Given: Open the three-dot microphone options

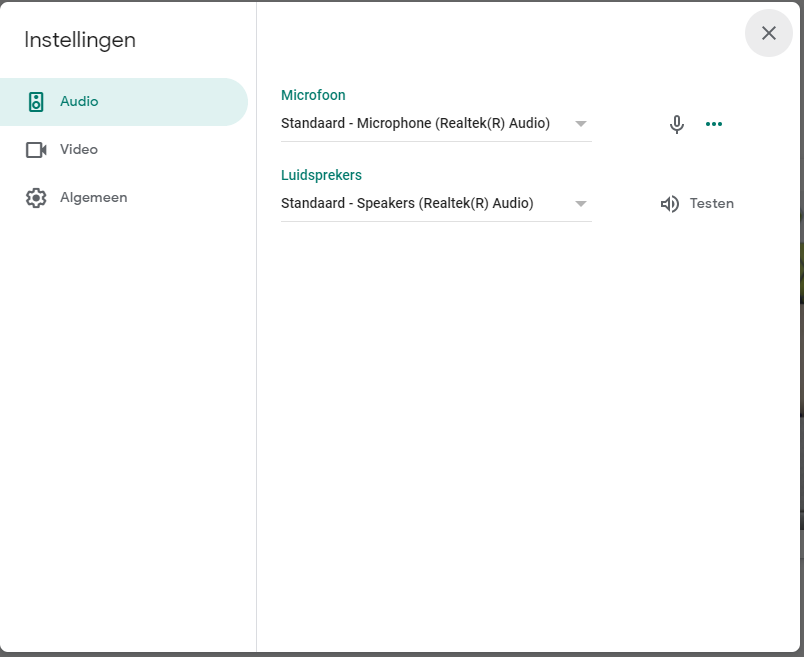Looking at the screenshot, I should tap(714, 124).
